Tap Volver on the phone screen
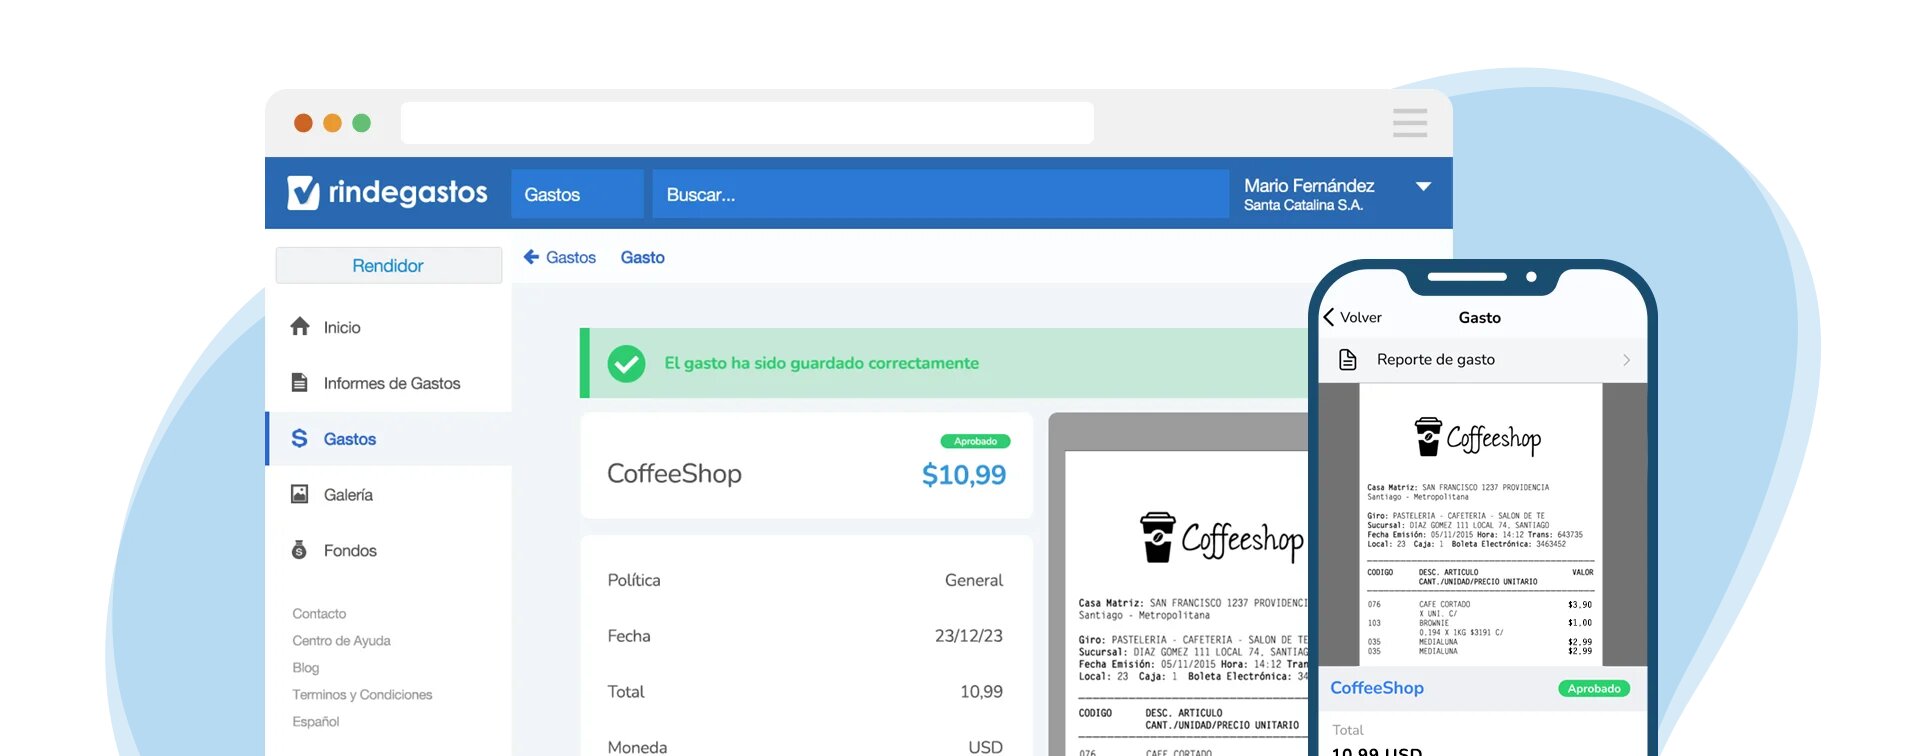The height and width of the screenshot is (756, 1920). pyautogui.click(x=1353, y=318)
